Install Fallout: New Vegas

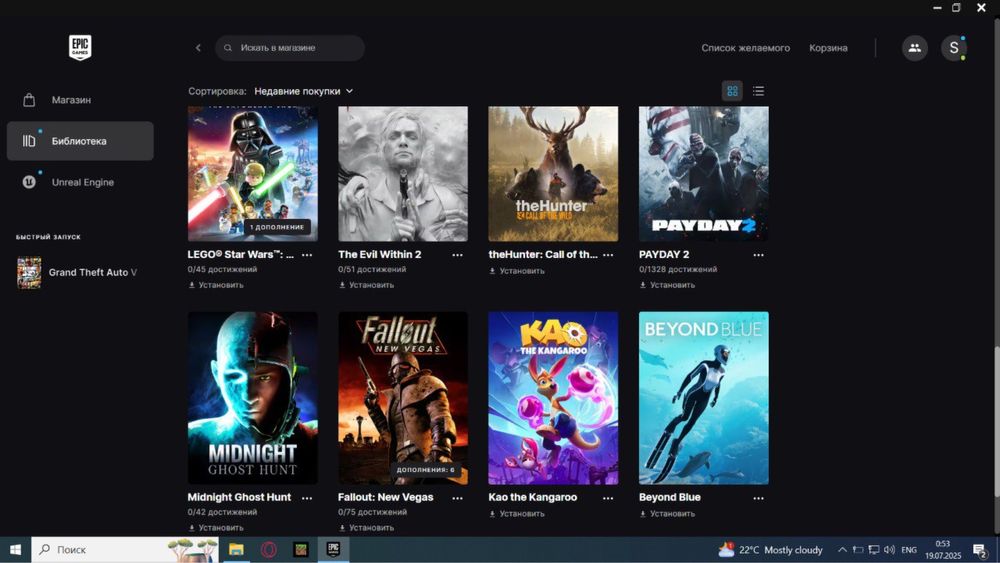pyautogui.click(x=366, y=528)
